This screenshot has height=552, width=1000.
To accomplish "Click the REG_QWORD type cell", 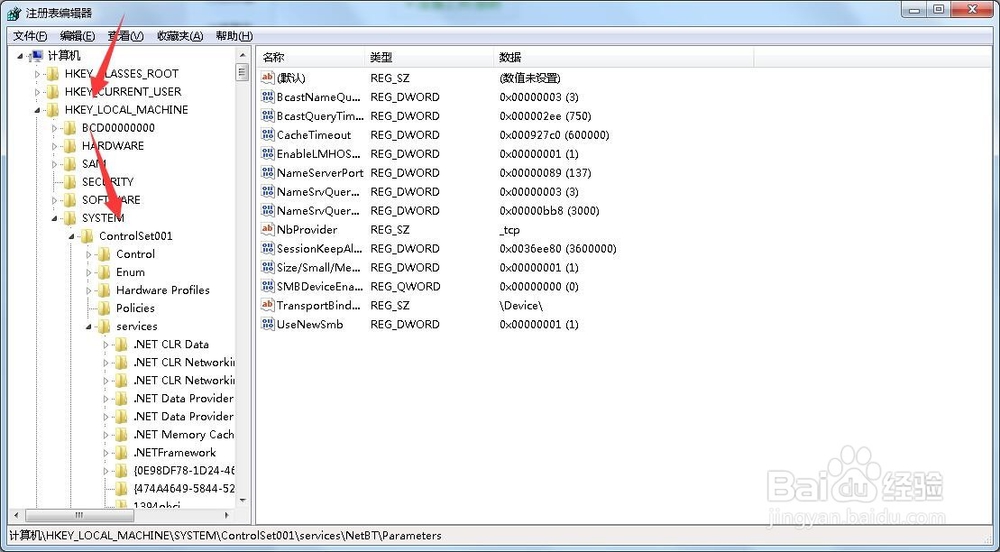I will pos(405,287).
